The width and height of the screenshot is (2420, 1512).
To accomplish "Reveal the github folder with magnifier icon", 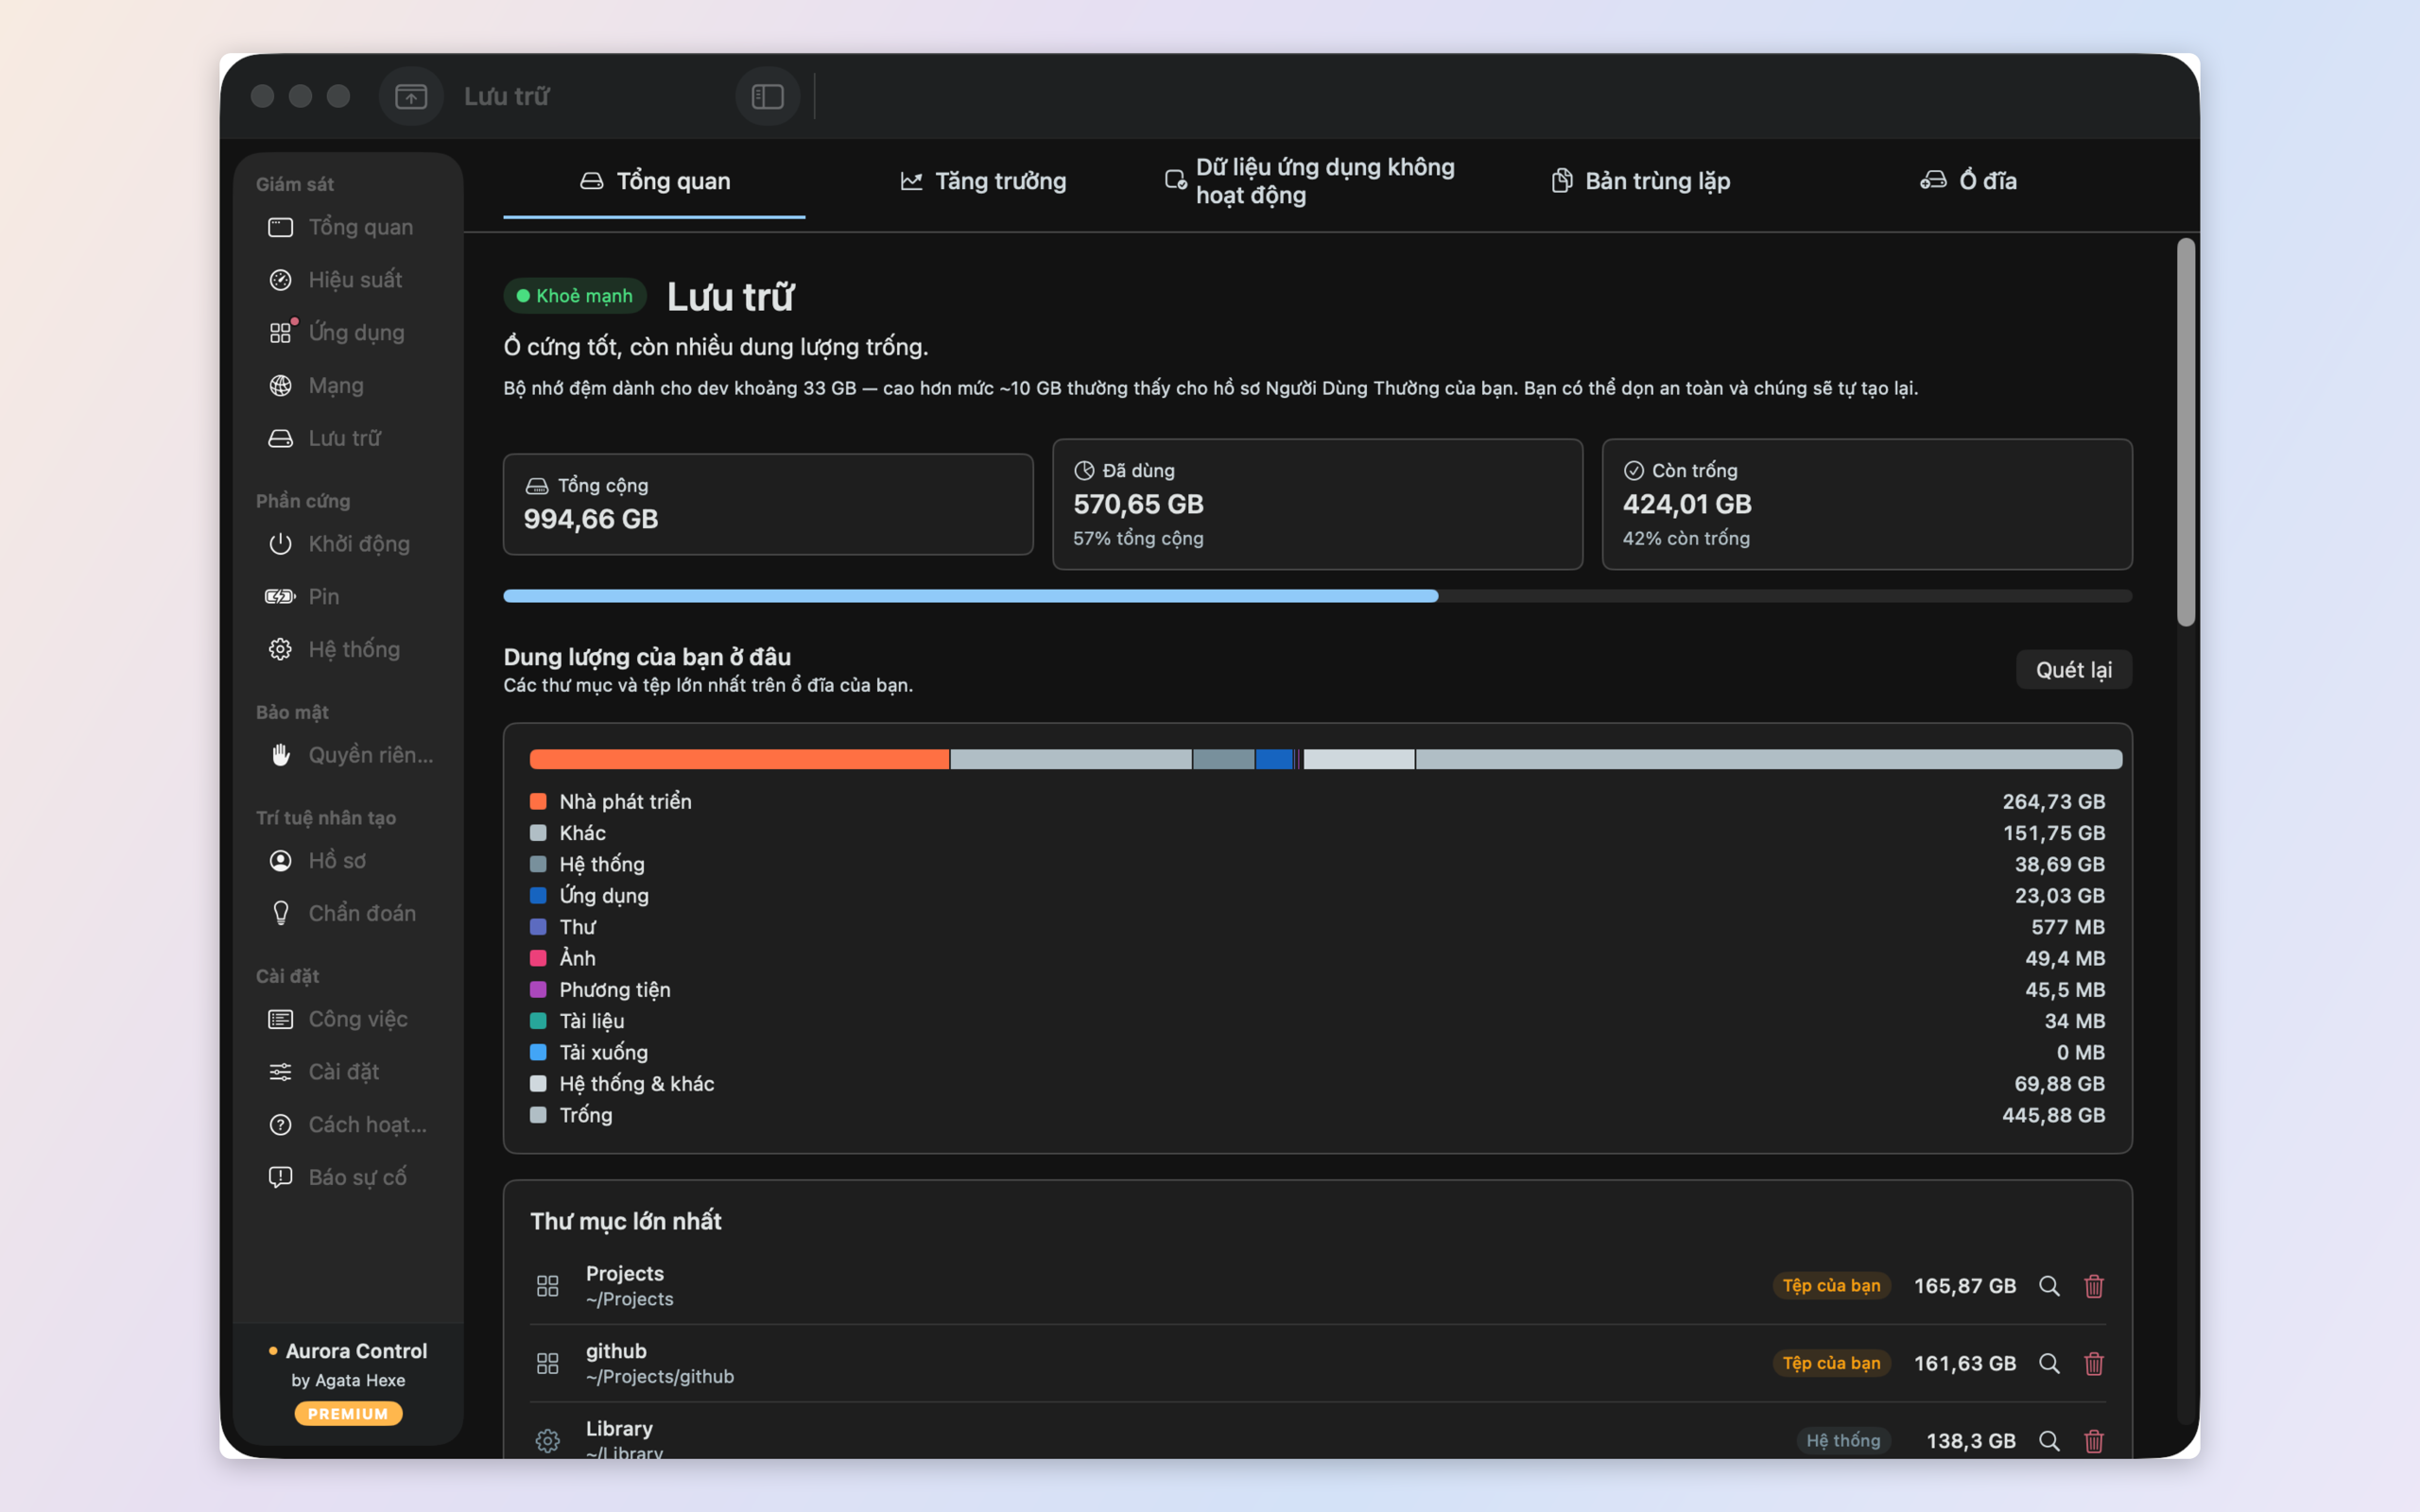I will point(2049,1363).
